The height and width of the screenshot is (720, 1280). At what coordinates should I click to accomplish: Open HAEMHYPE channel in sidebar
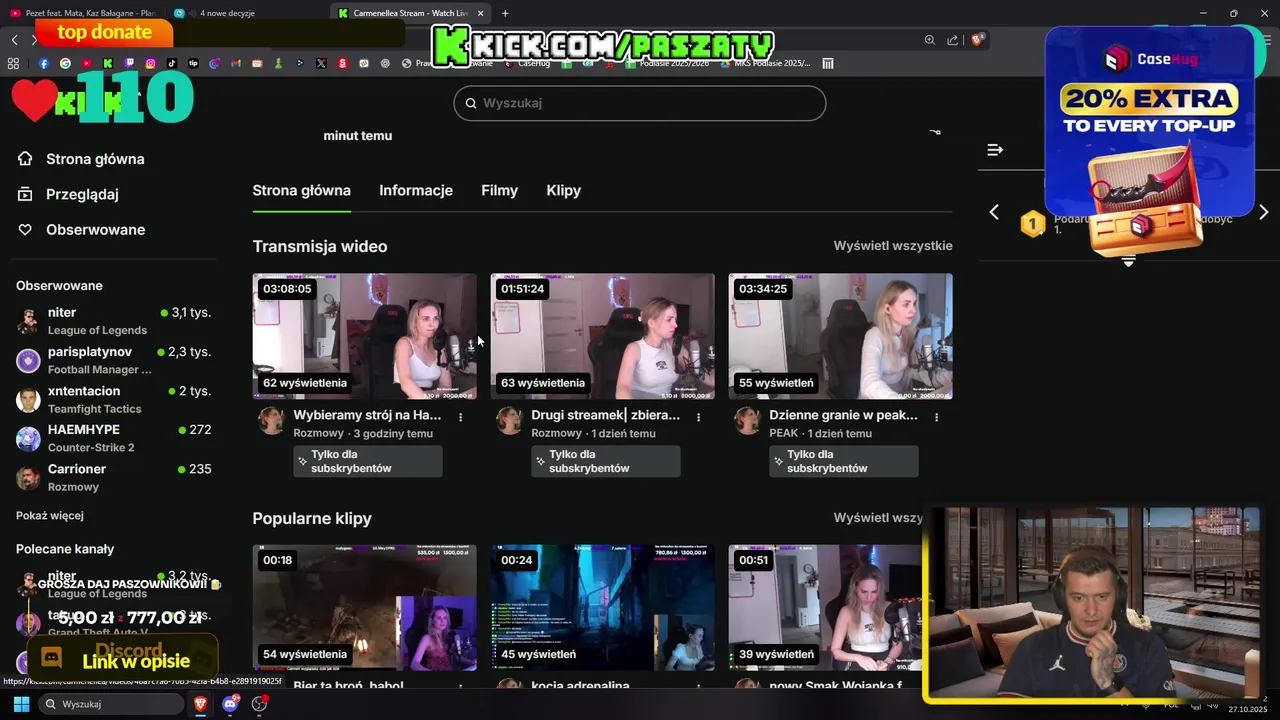[x=114, y=438]
